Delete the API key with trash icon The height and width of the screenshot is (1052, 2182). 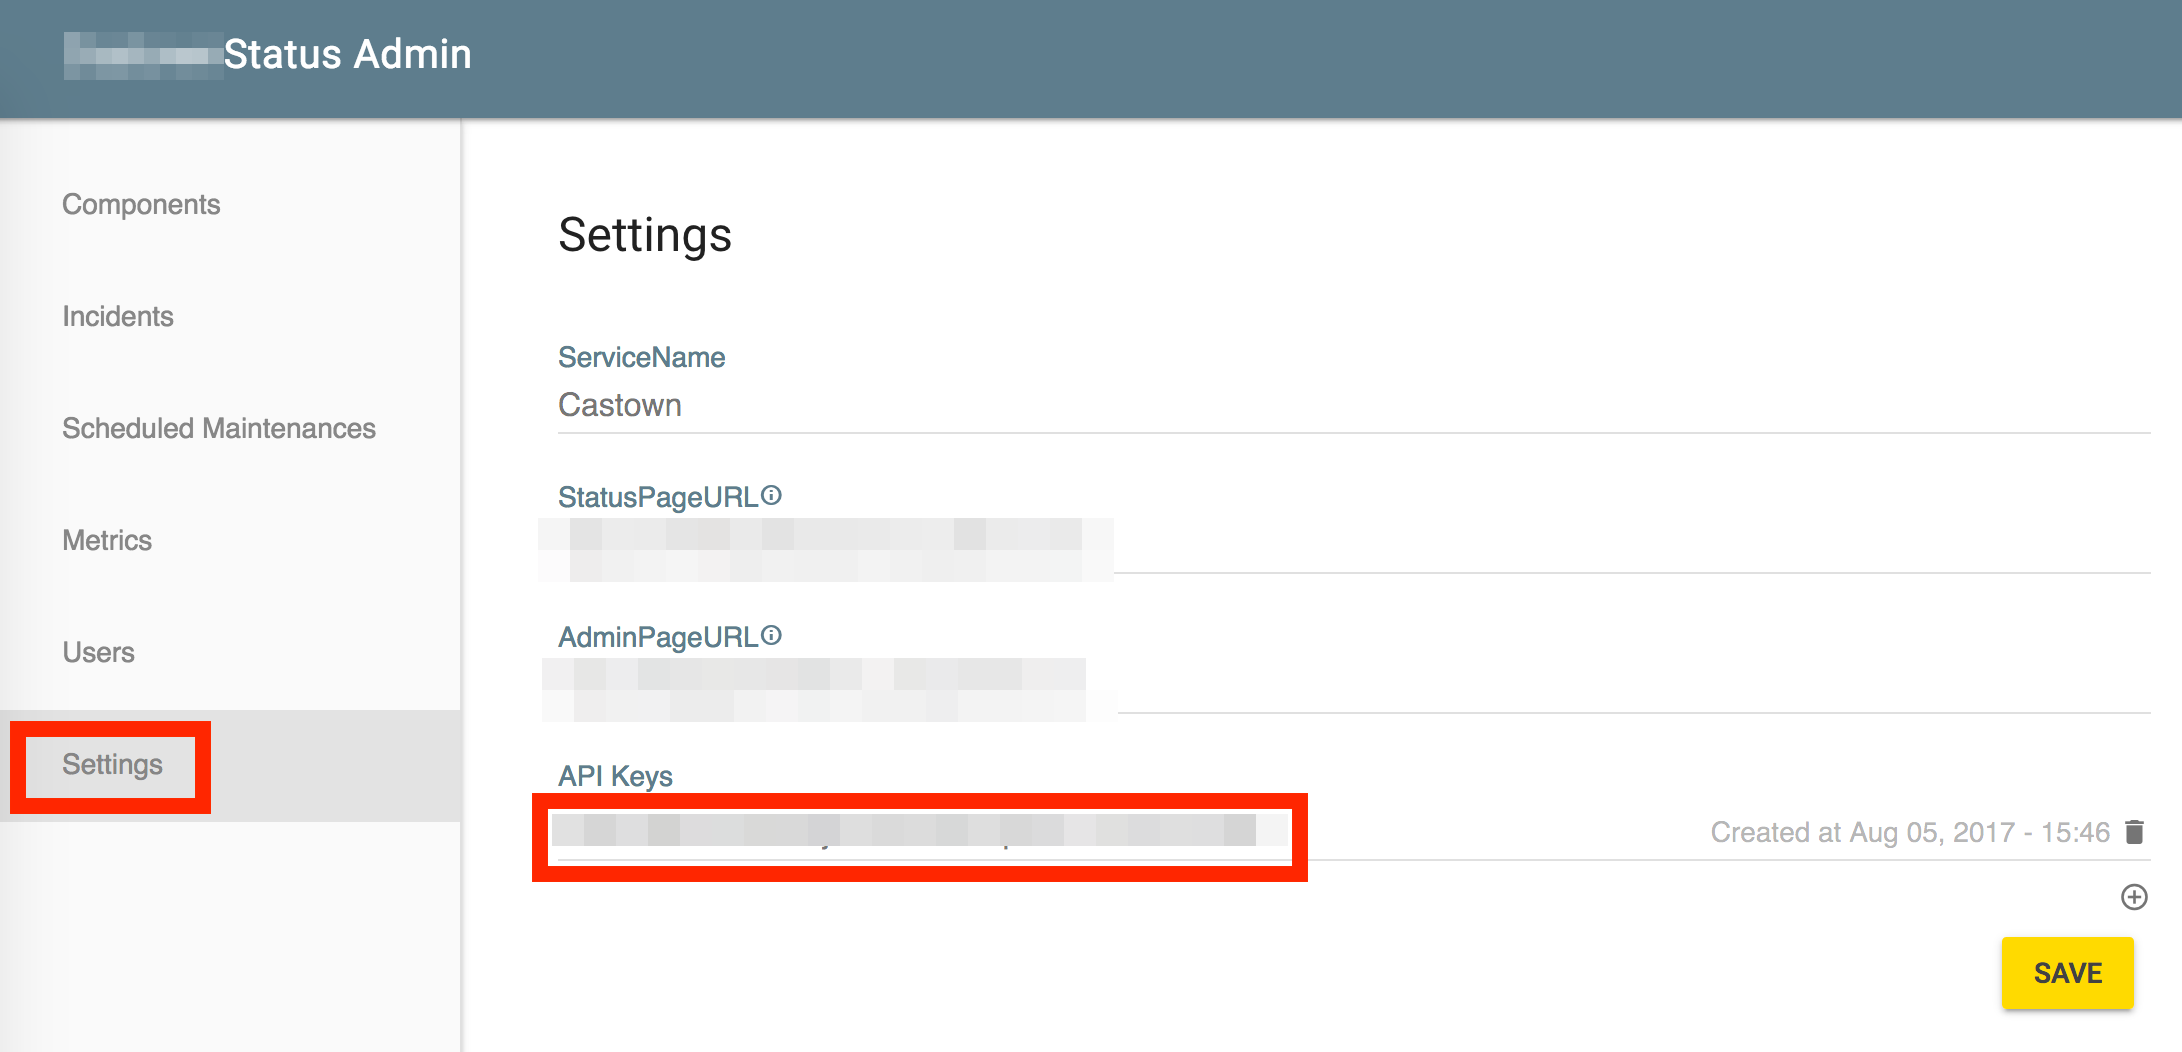coord(2134,832)
